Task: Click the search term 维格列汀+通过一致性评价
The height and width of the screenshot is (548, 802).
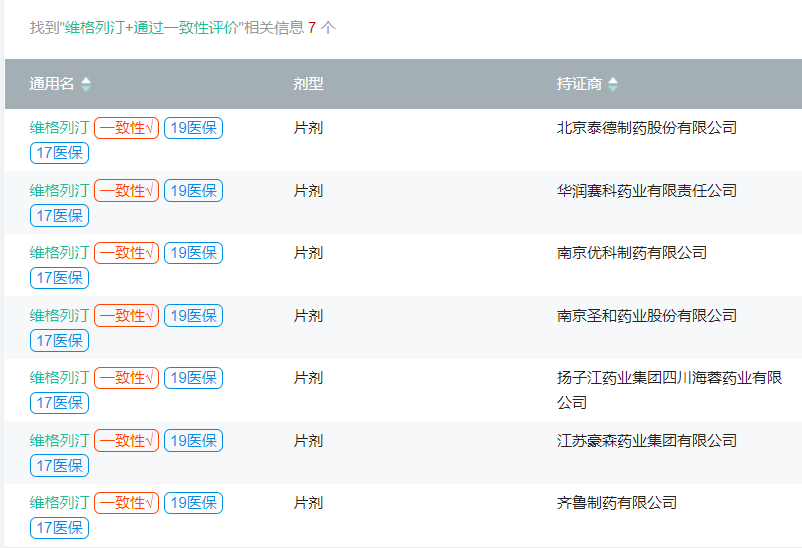Action: [151, 28]
